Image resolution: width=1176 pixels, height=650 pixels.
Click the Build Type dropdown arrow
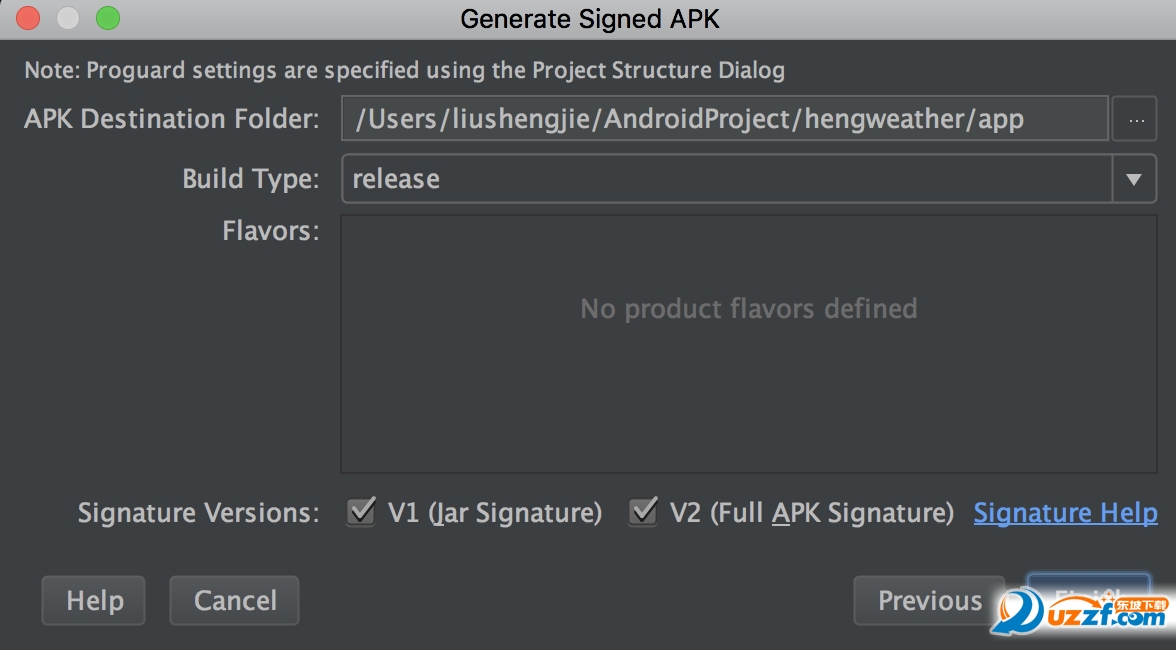1134,179
